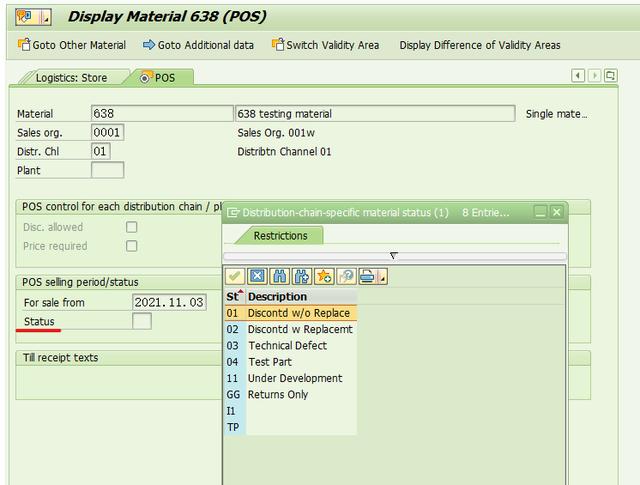Click the For sale from date field
The width and height of the screenshot is (640, 485).
coord(169,302)
